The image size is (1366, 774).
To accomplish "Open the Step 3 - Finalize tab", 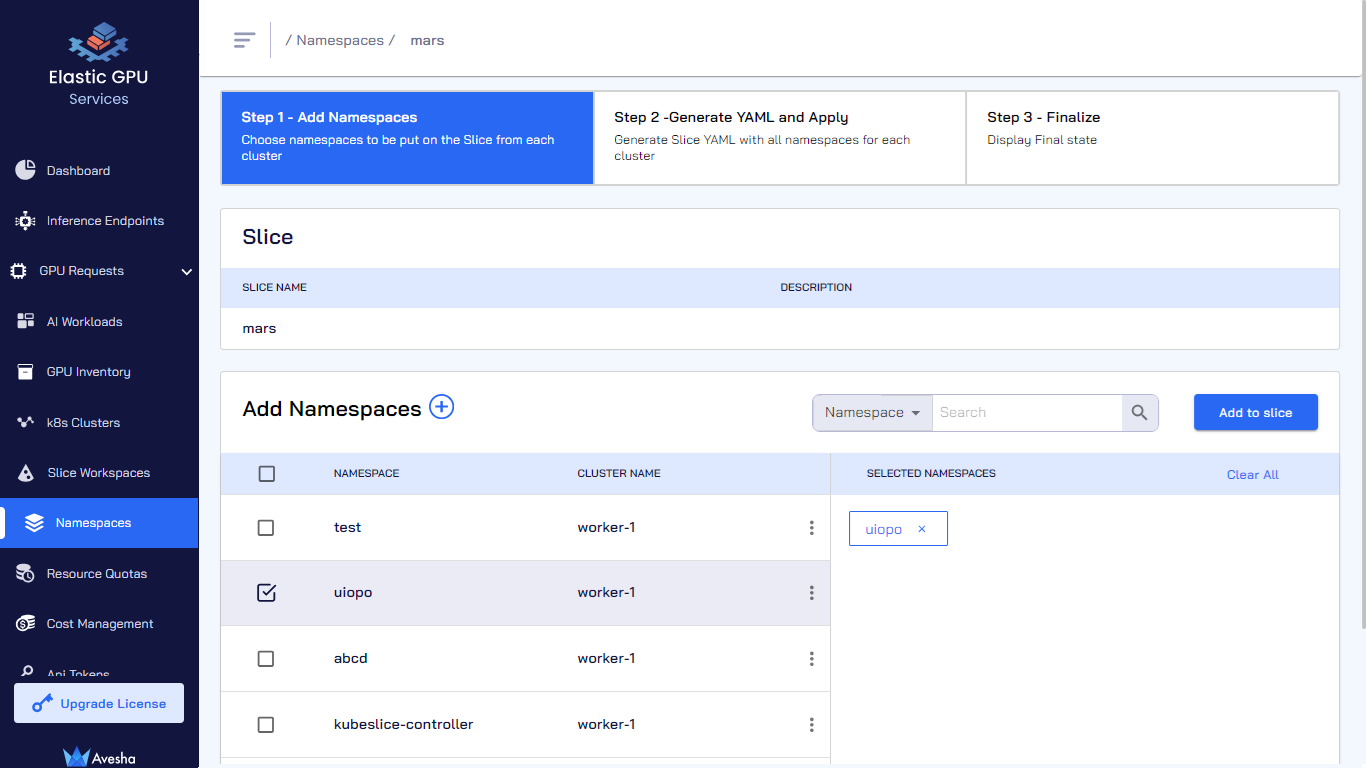I will 1152,138.
